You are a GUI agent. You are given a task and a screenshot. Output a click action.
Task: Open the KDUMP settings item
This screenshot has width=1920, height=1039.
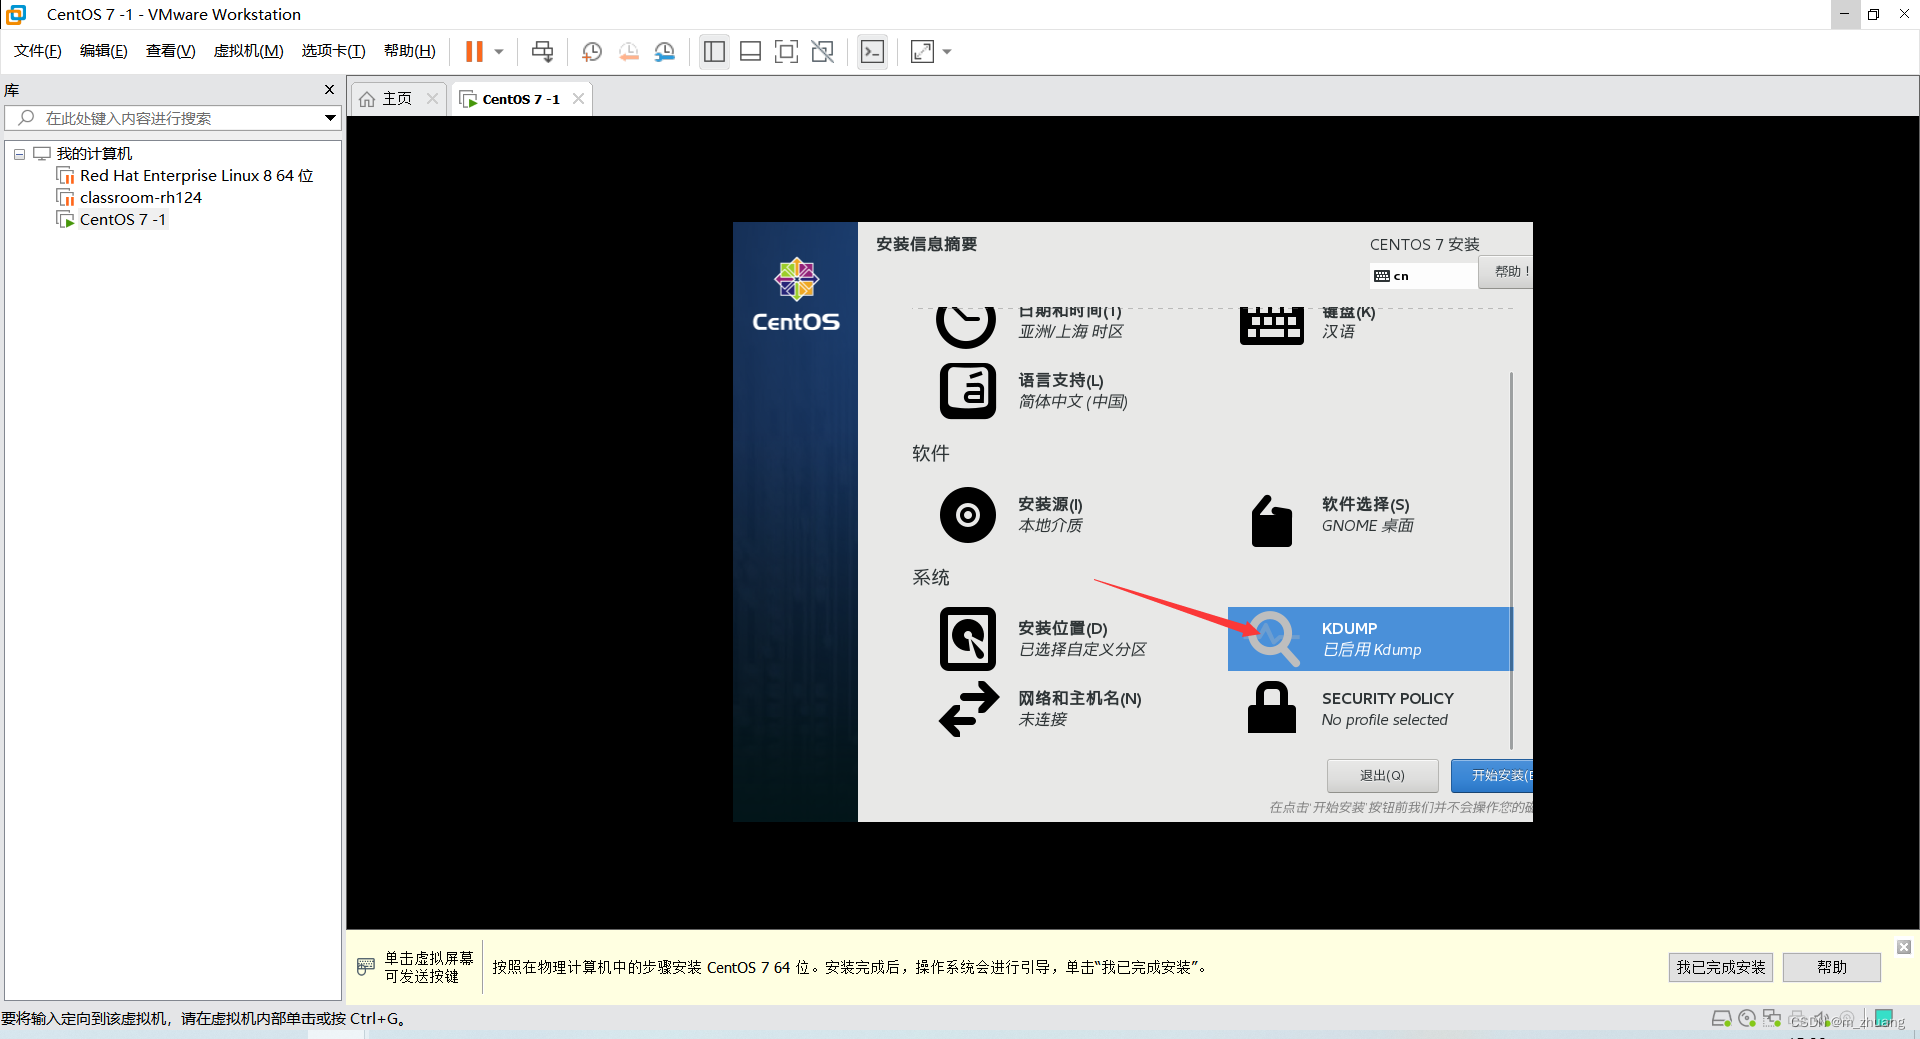[x=1370, y=639]
